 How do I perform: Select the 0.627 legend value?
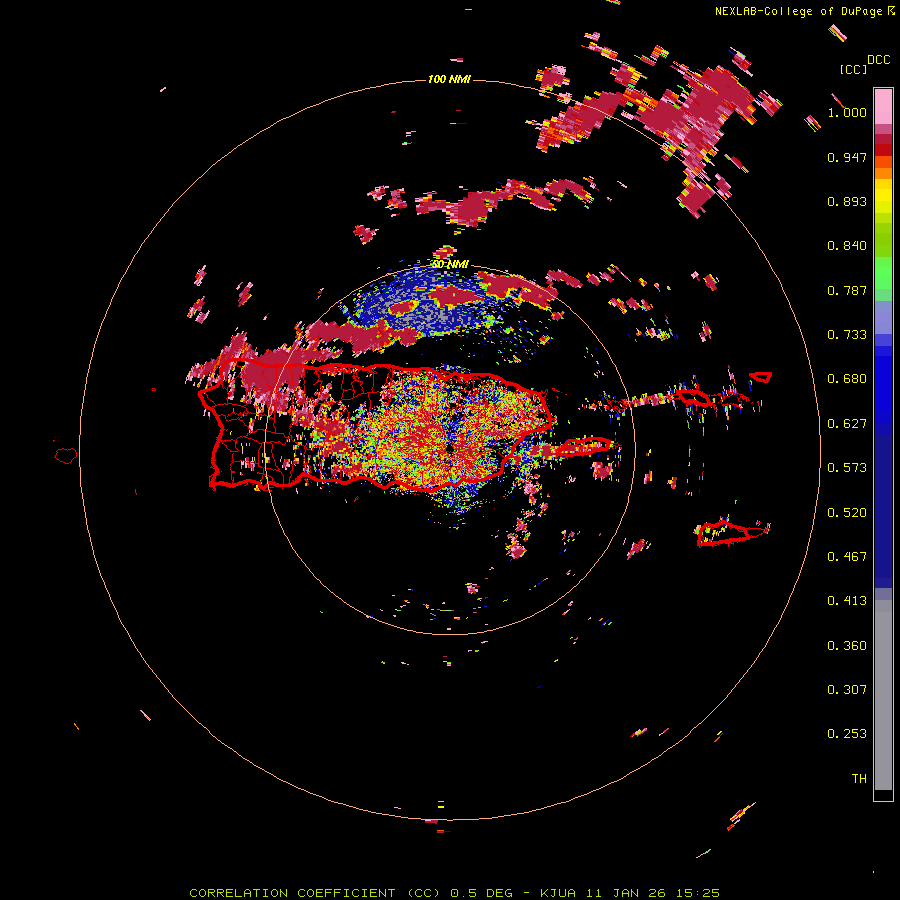tap(847, 424)
